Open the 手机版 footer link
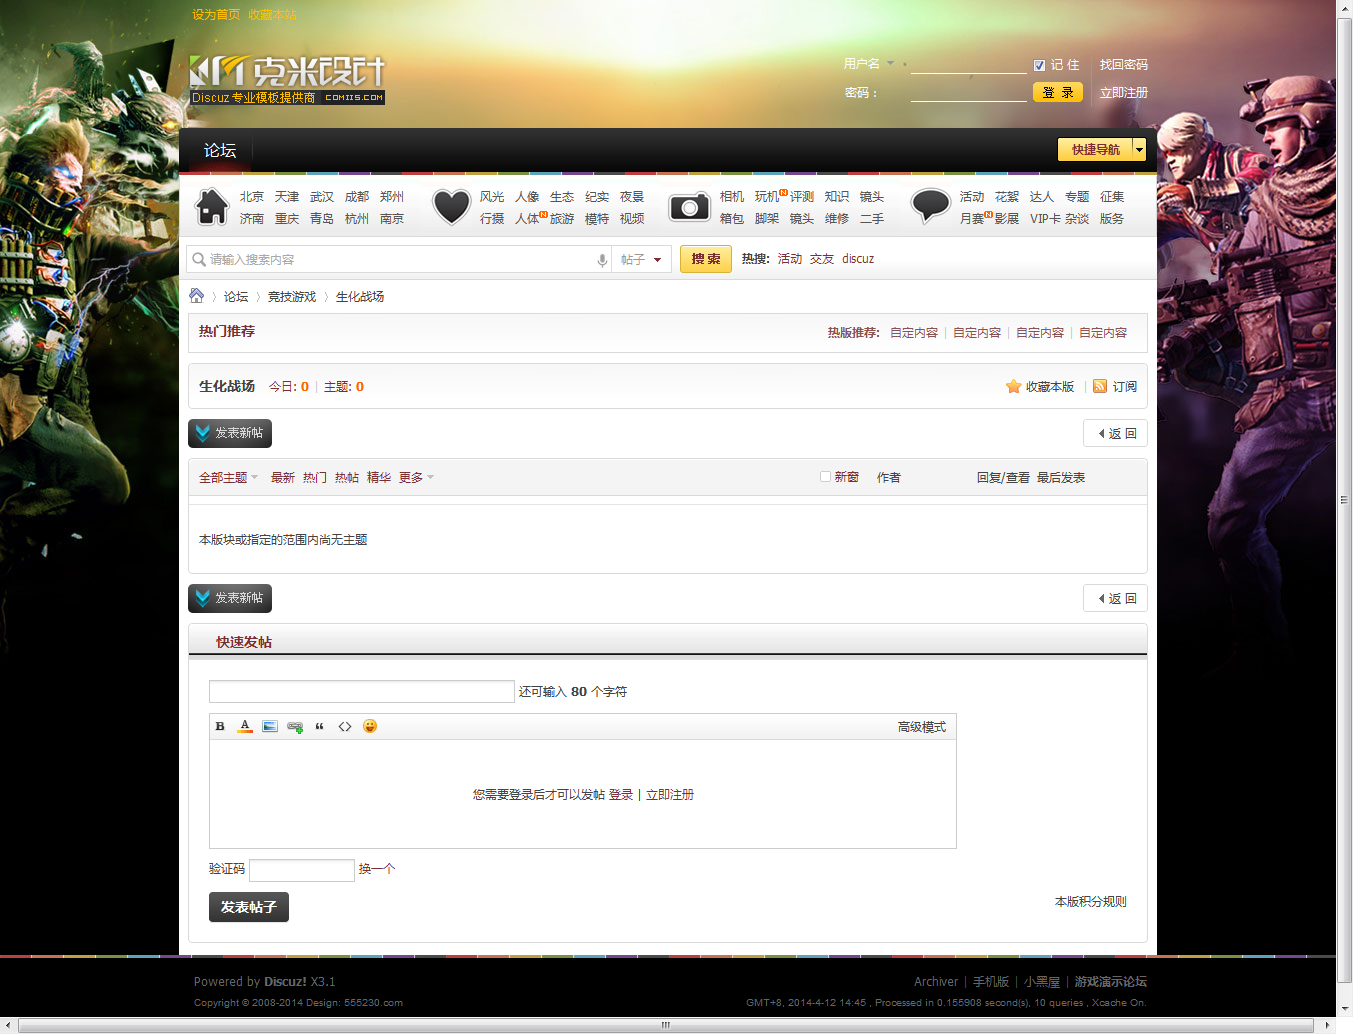 991,982
